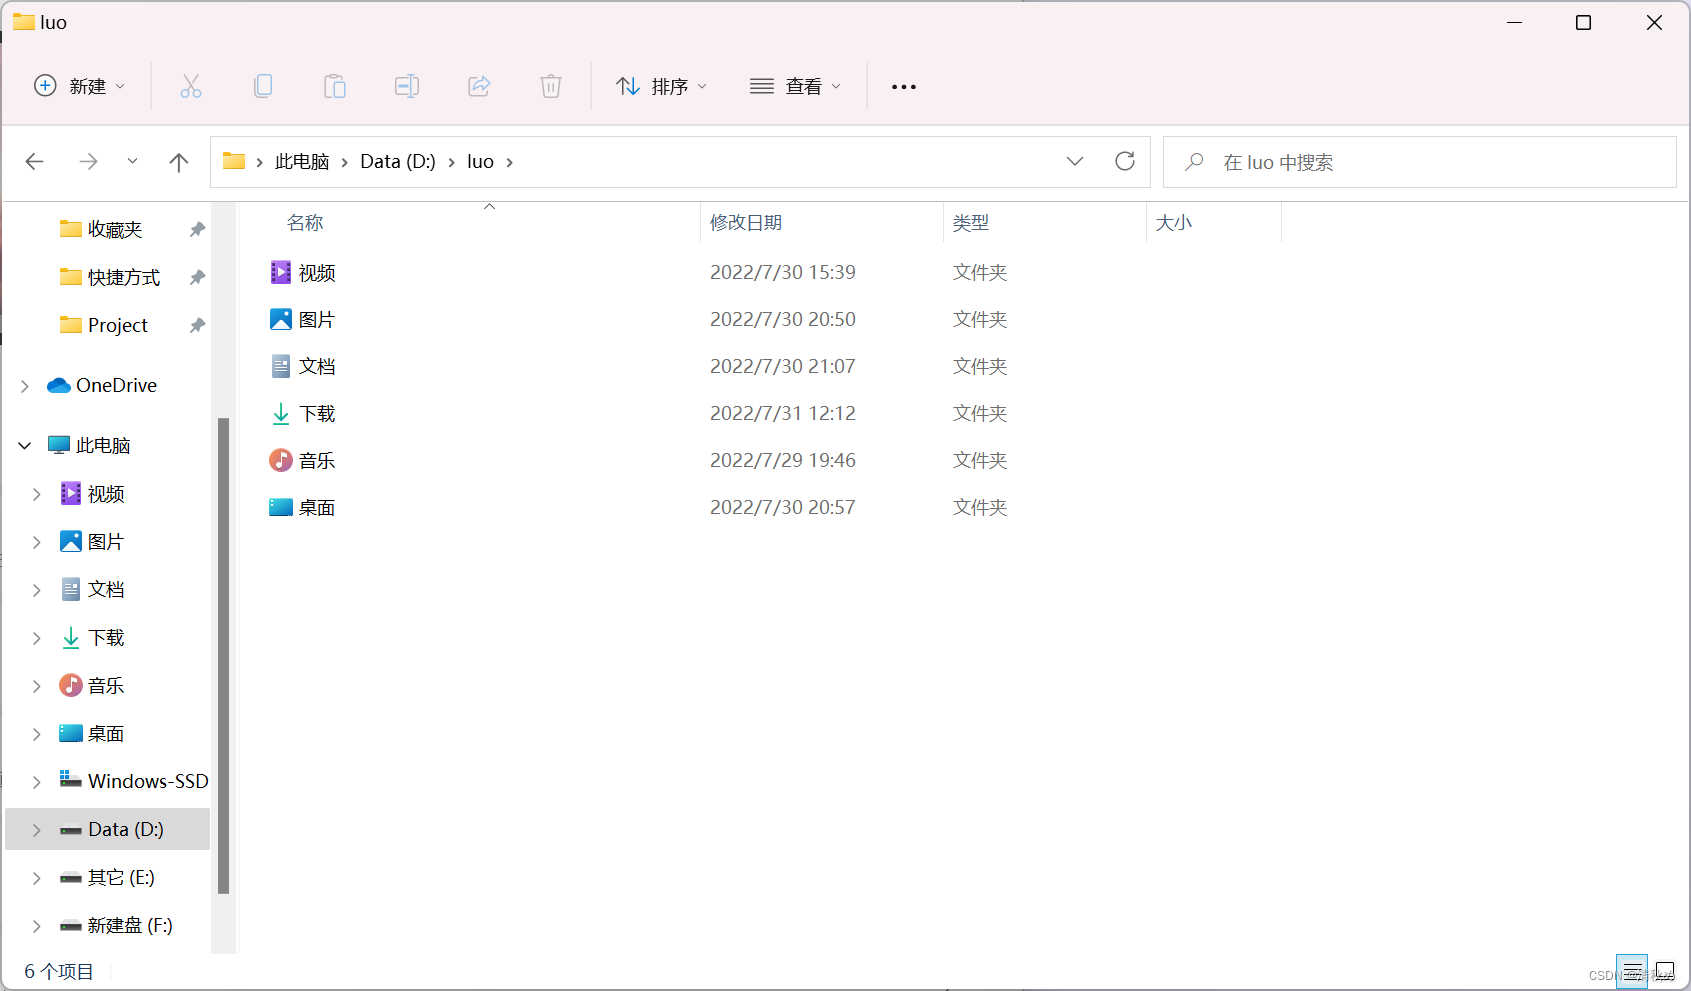
Task: Switch to large thumbnails view at bottom right
Action: [1667, 970]
